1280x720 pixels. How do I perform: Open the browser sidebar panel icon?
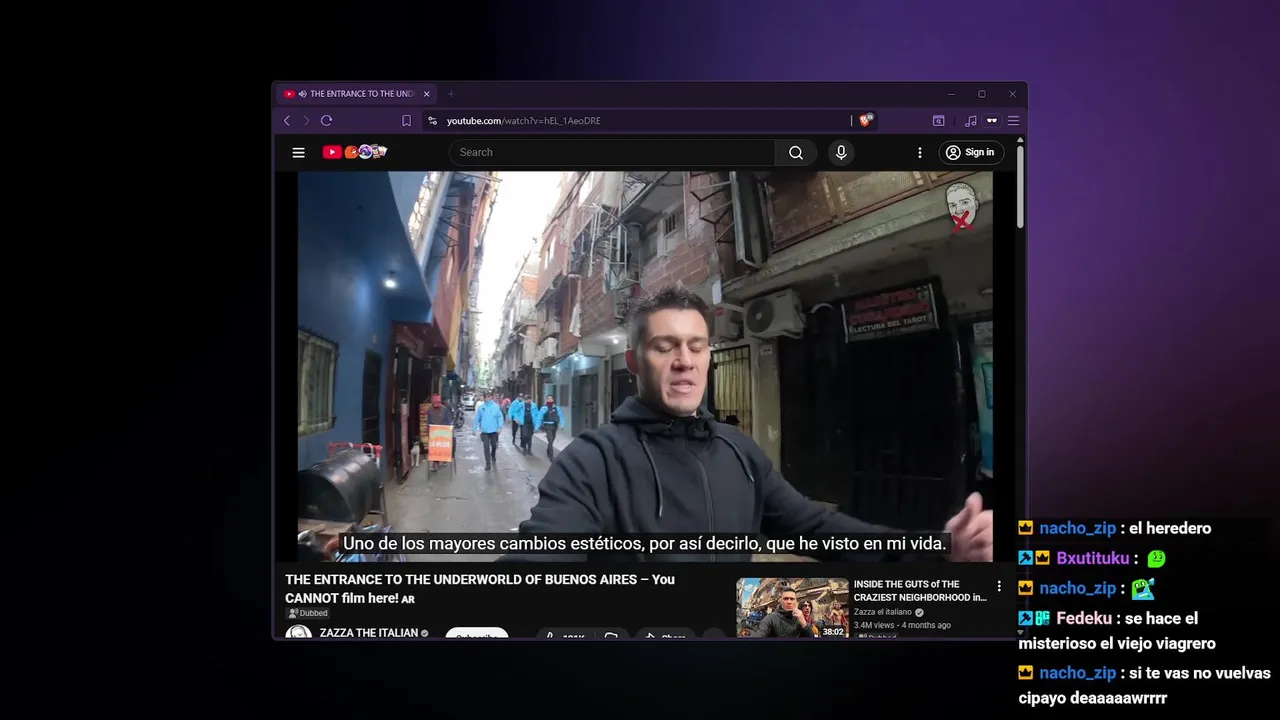[939, 121]
